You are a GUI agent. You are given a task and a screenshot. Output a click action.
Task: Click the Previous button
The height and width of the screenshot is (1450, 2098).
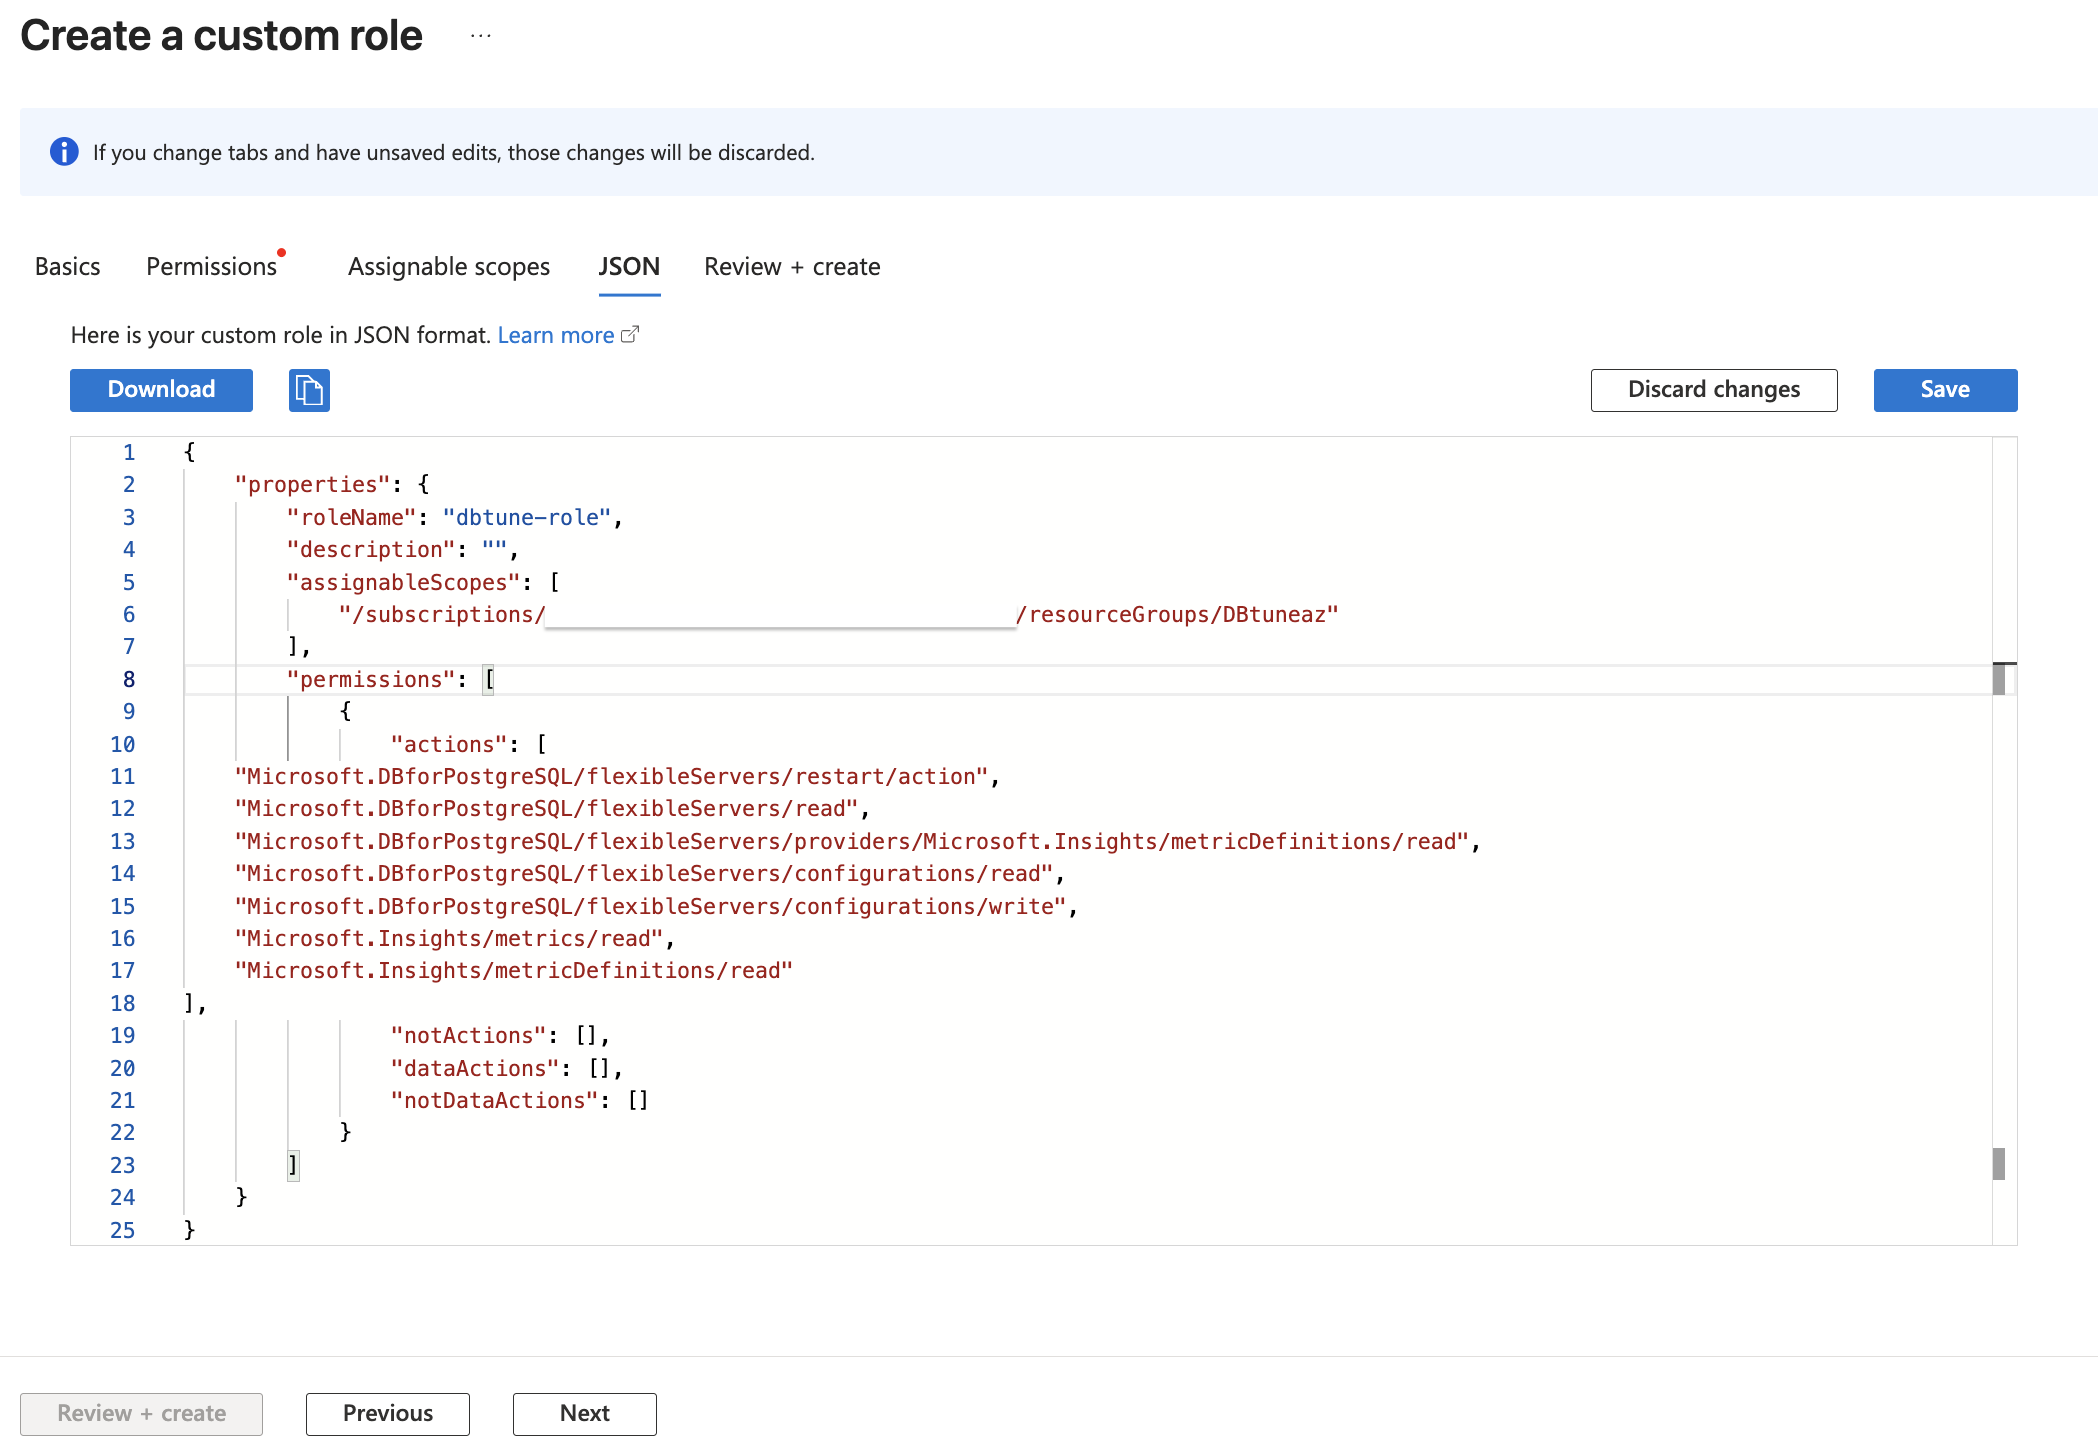tap(387, 1413)
